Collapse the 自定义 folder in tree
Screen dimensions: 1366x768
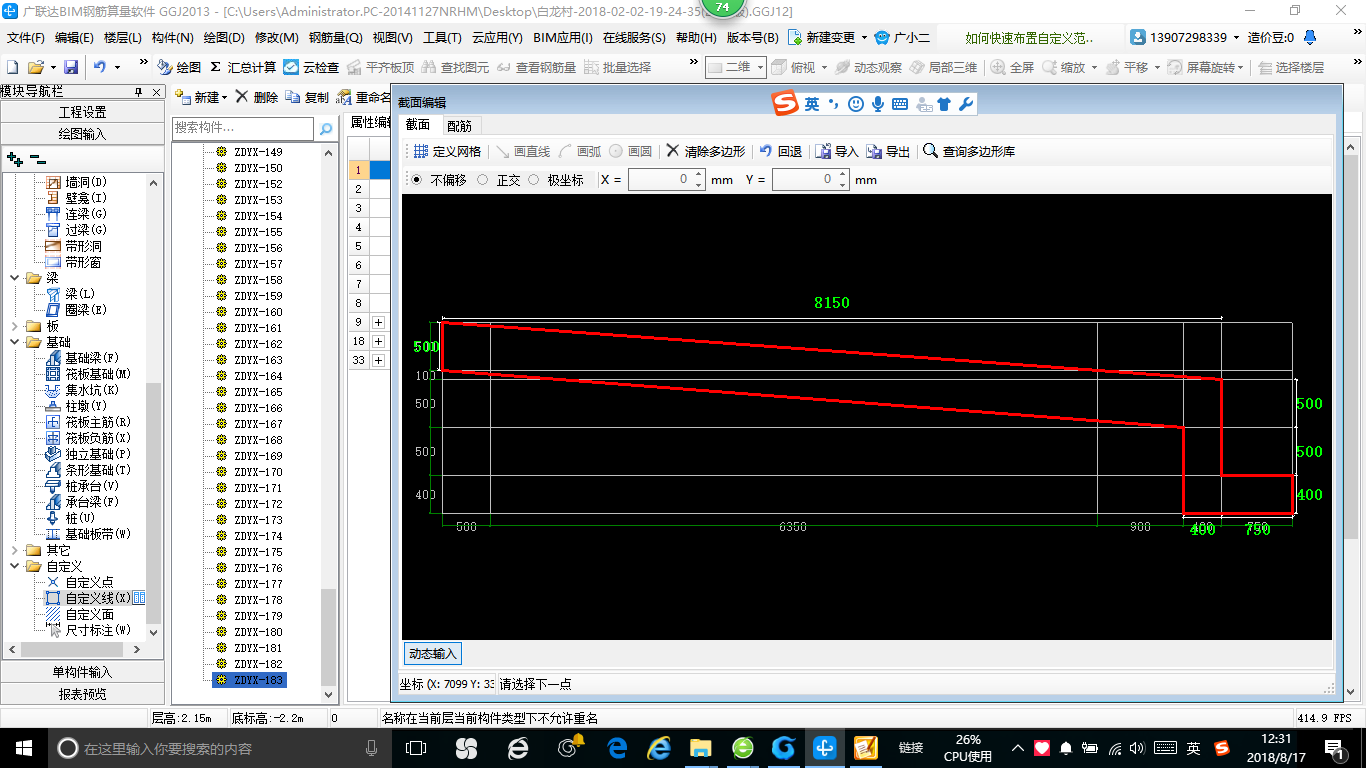point(15,566)
